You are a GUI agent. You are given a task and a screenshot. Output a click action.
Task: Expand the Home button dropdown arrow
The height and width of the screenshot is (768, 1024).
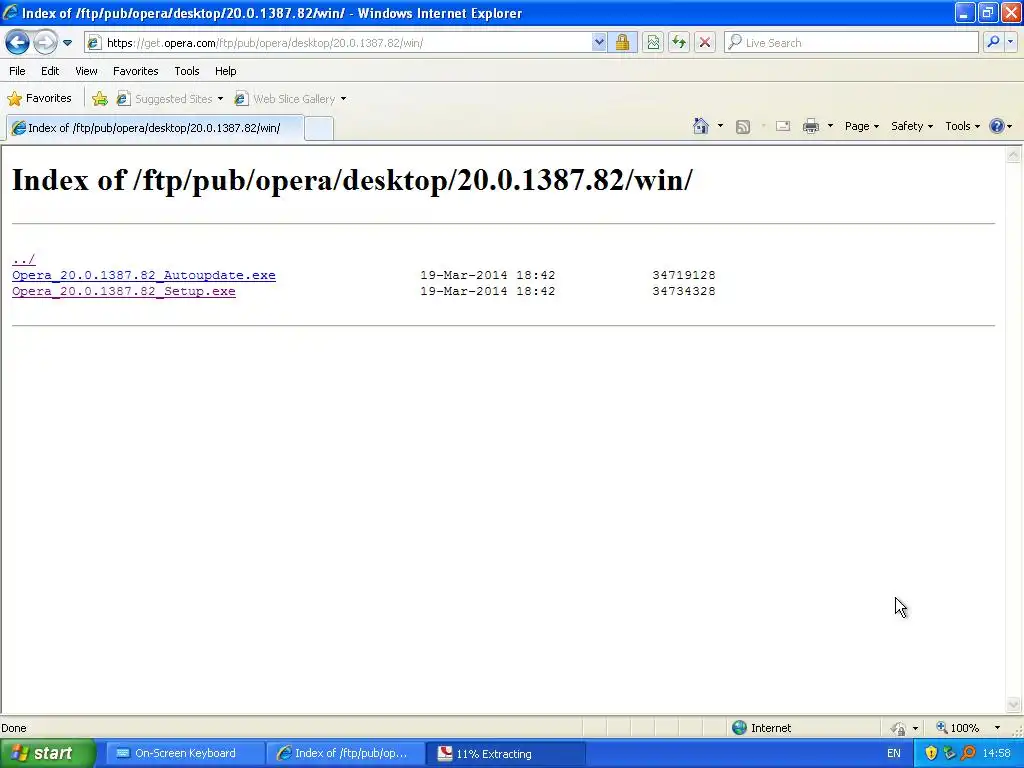pos(720,126)
